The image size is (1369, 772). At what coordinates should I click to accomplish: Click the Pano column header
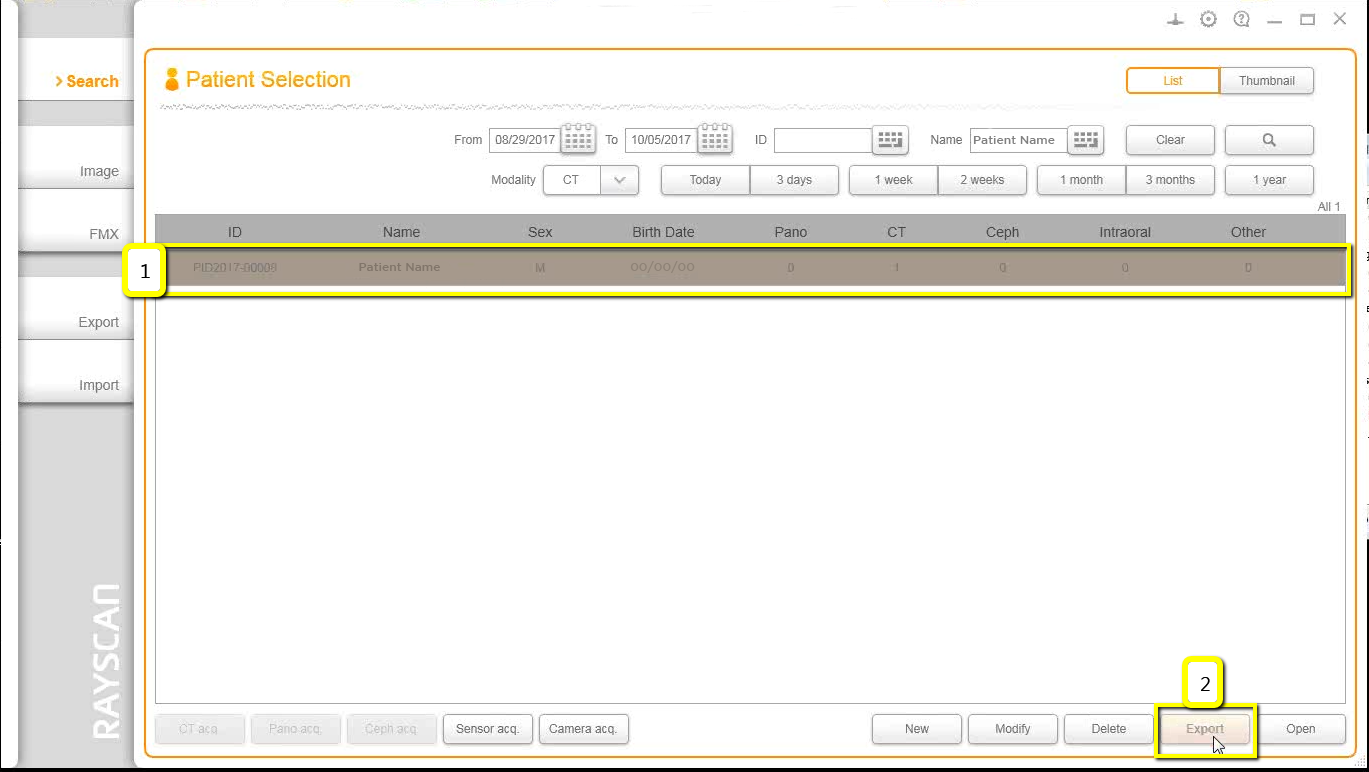(x=790, y=232)
